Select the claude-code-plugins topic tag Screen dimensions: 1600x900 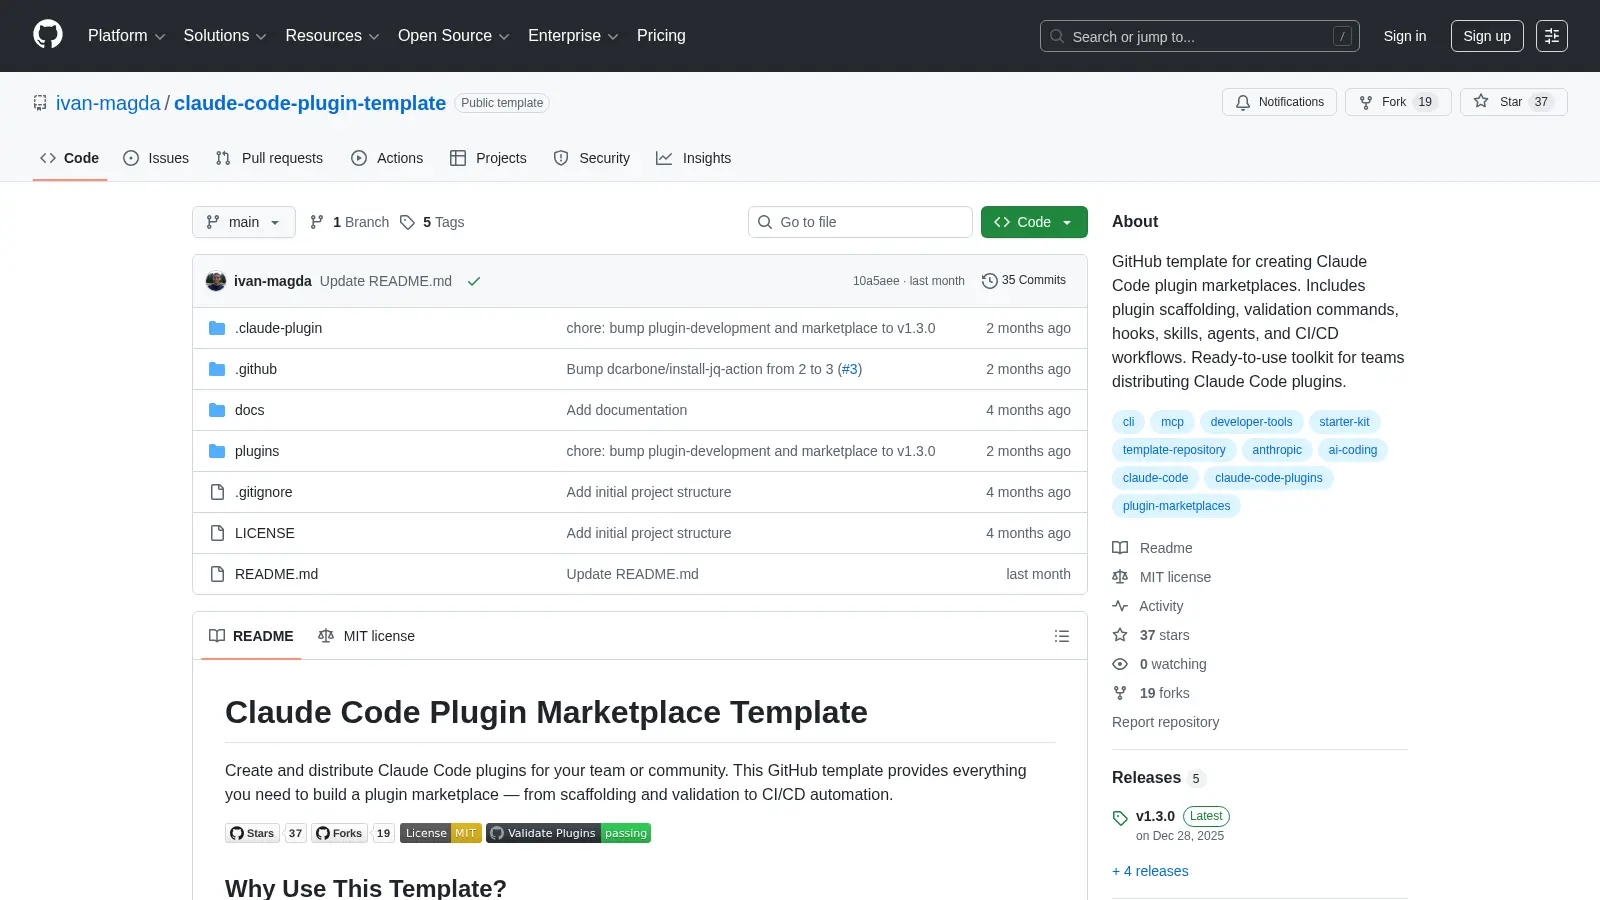(x=1269, y=478)
